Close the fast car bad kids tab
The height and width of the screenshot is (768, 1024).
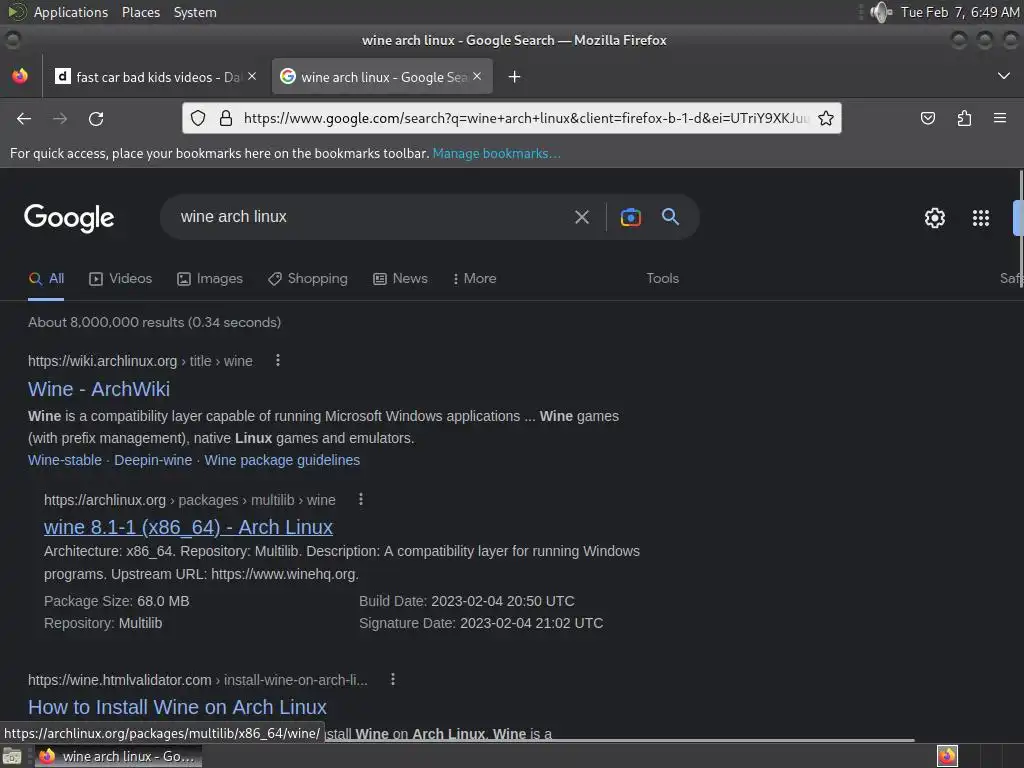coord(252,76)
